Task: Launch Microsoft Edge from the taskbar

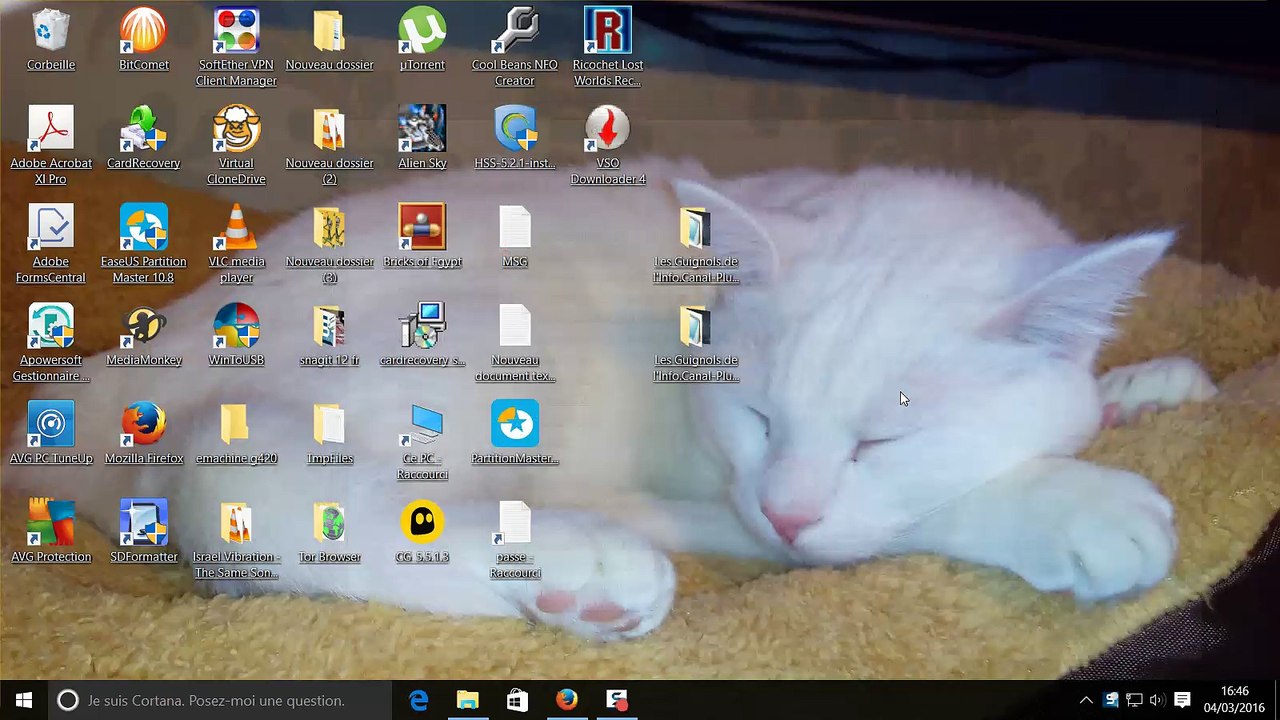Action: tap(418, 700)
